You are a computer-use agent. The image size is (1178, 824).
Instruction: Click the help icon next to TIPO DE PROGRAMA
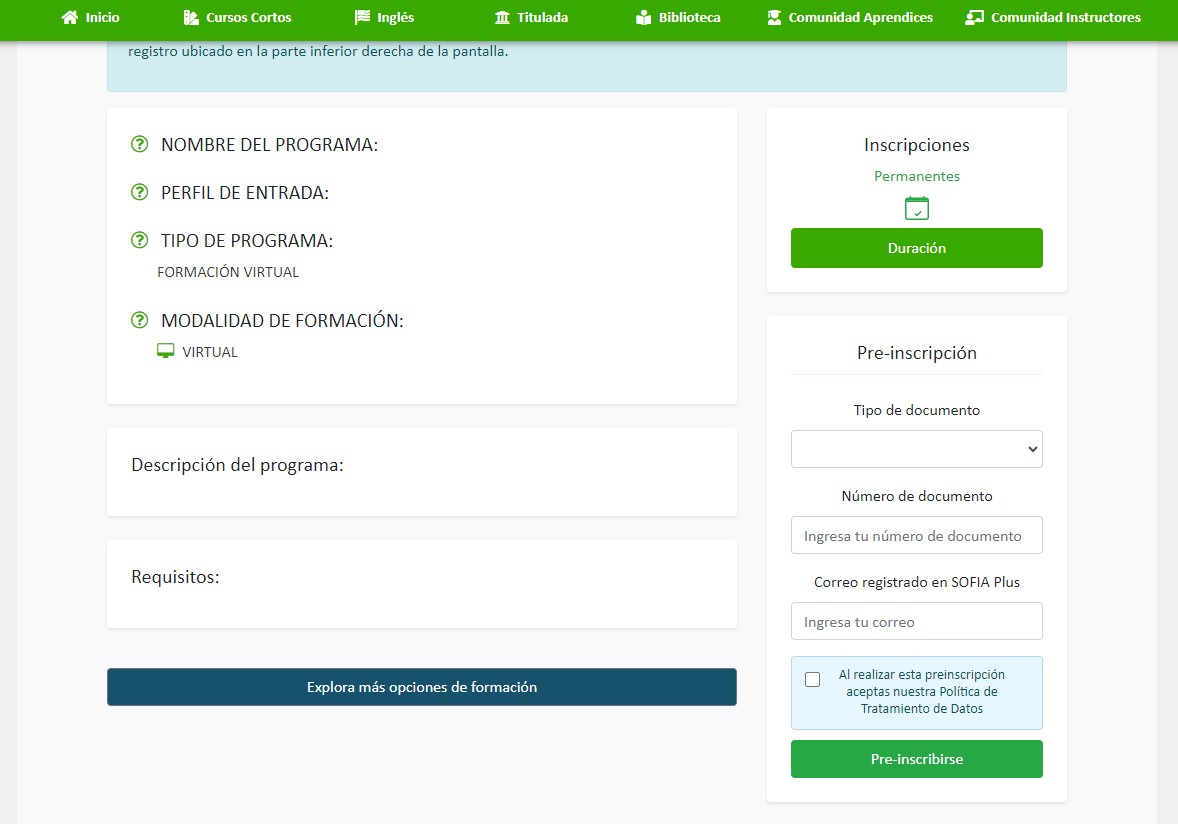click(139, 240)
